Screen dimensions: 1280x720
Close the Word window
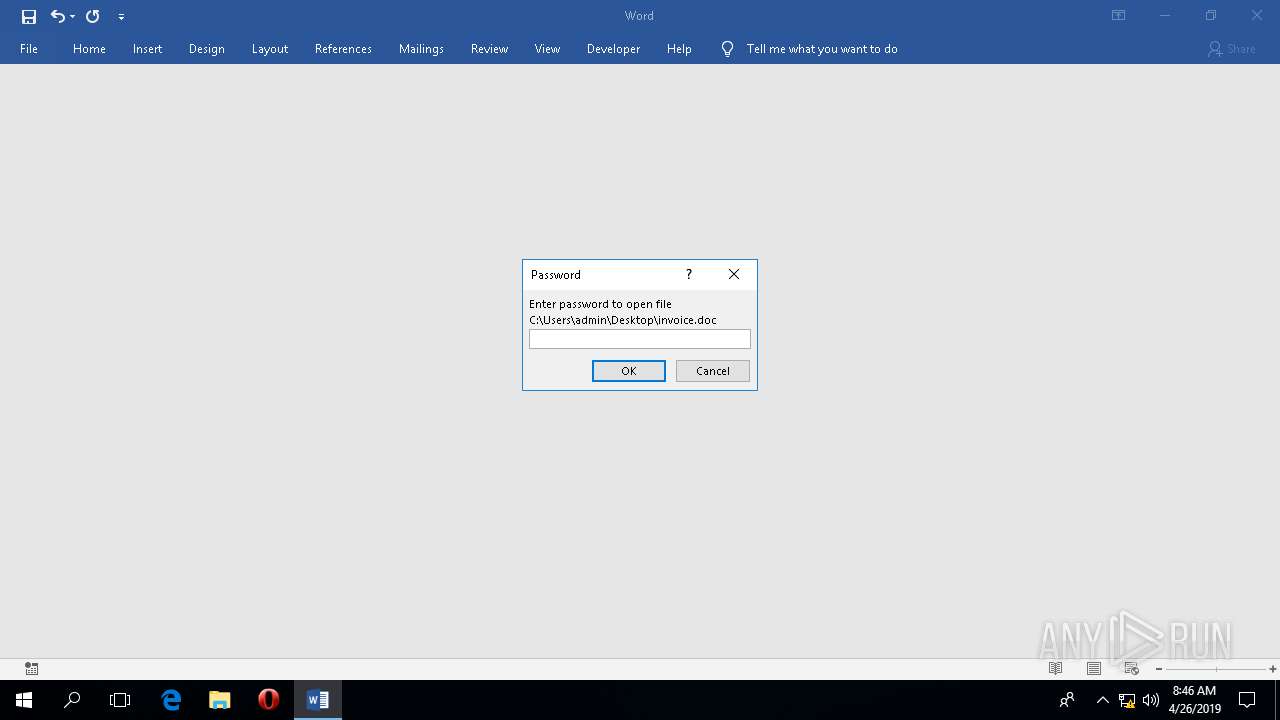pos(1257,16)
